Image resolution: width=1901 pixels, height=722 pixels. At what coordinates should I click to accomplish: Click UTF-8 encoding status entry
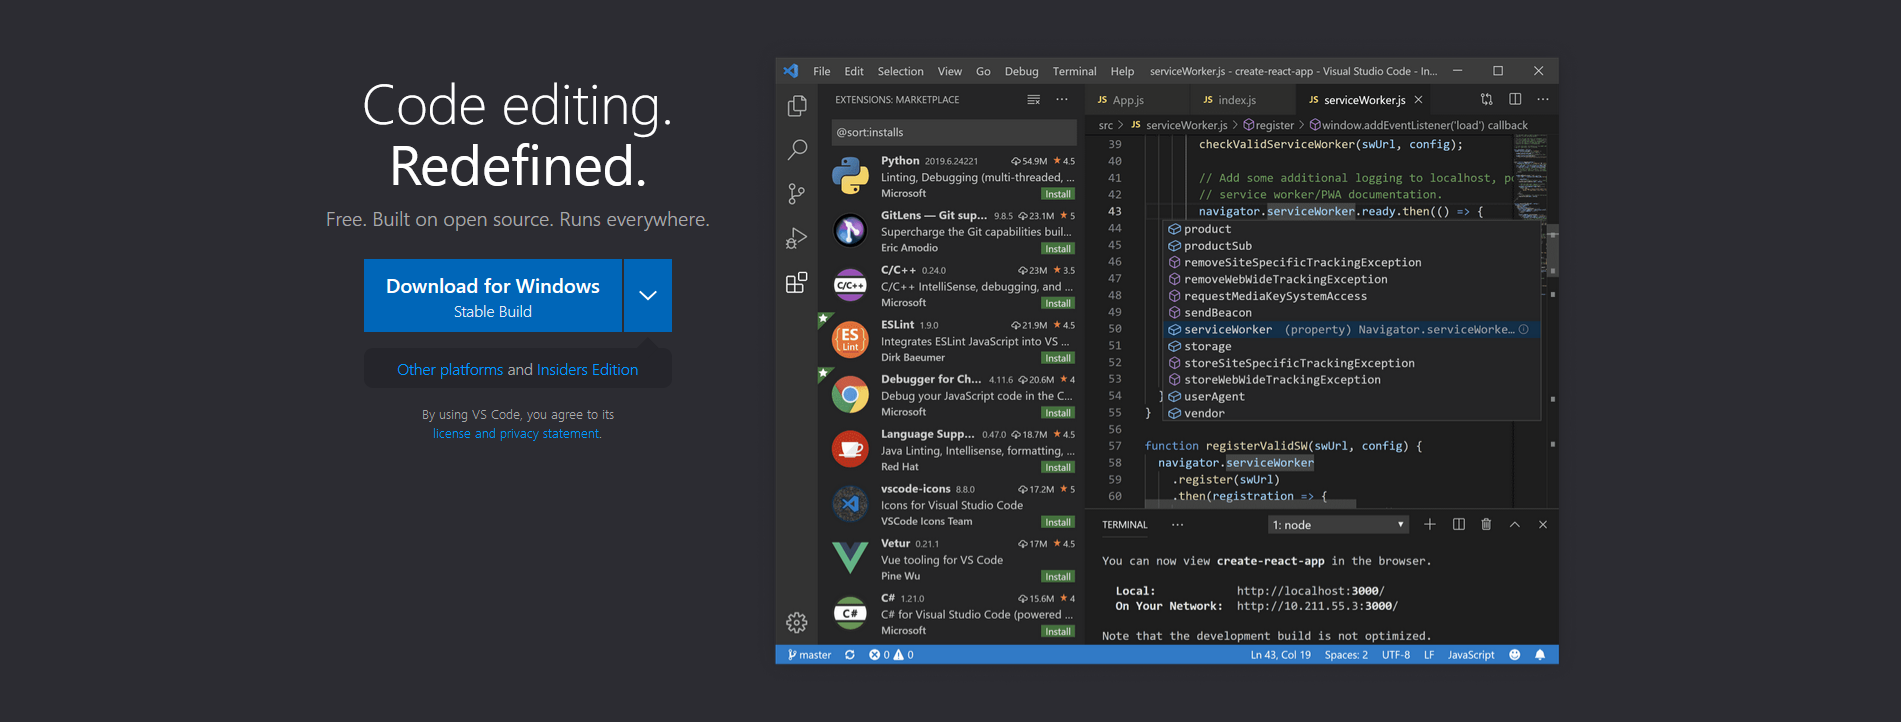pyautogui.click(x=1396, y=655)
